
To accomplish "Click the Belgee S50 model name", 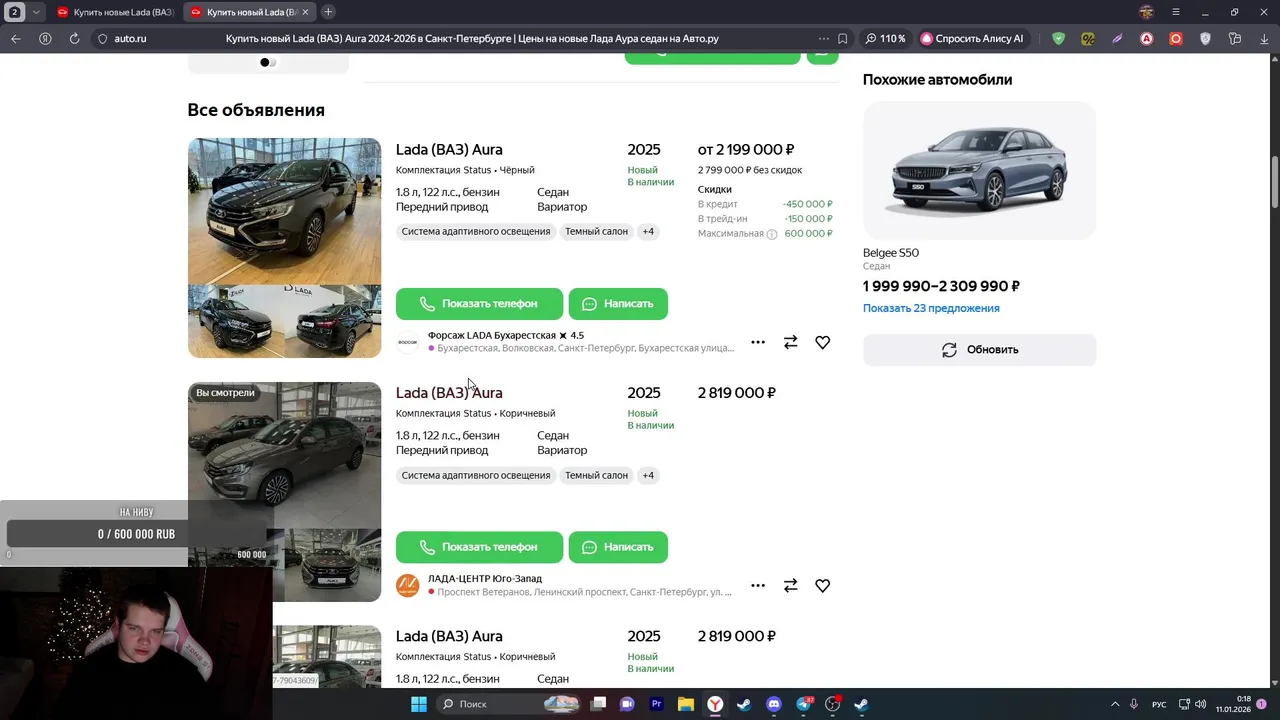I will tap(891, 253).
